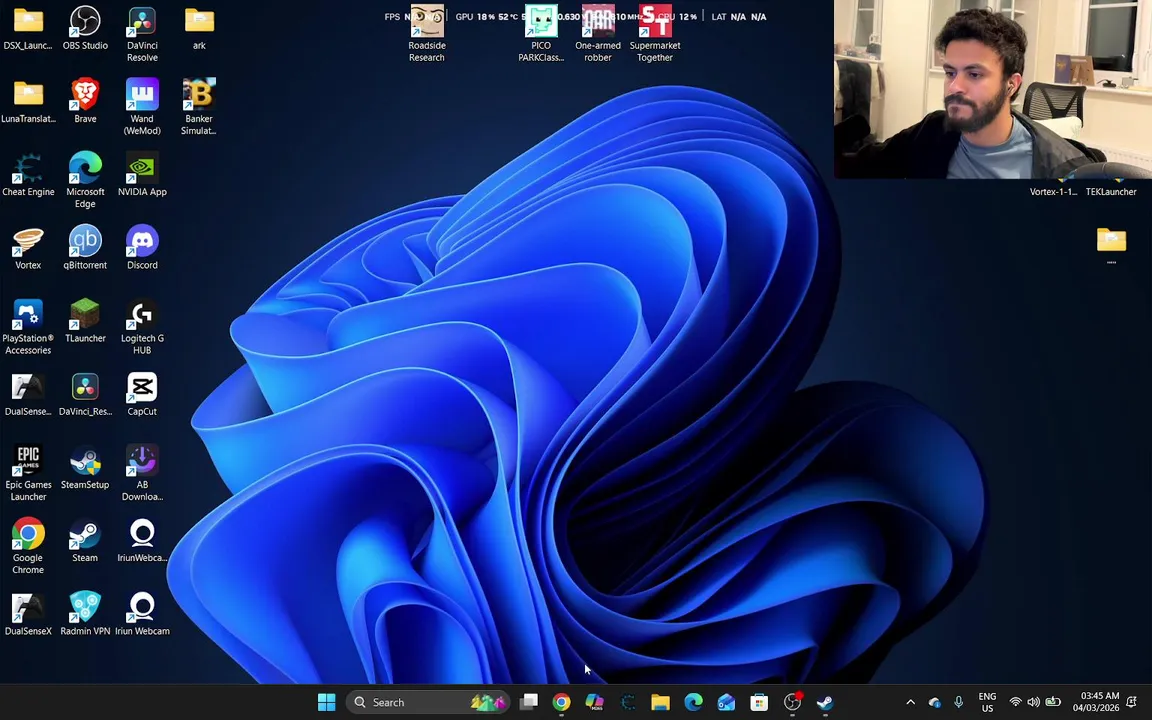Screen dimensions: 1152x720
Task: Select Supermarket Together game shortcut
Action: coord(655,34)
